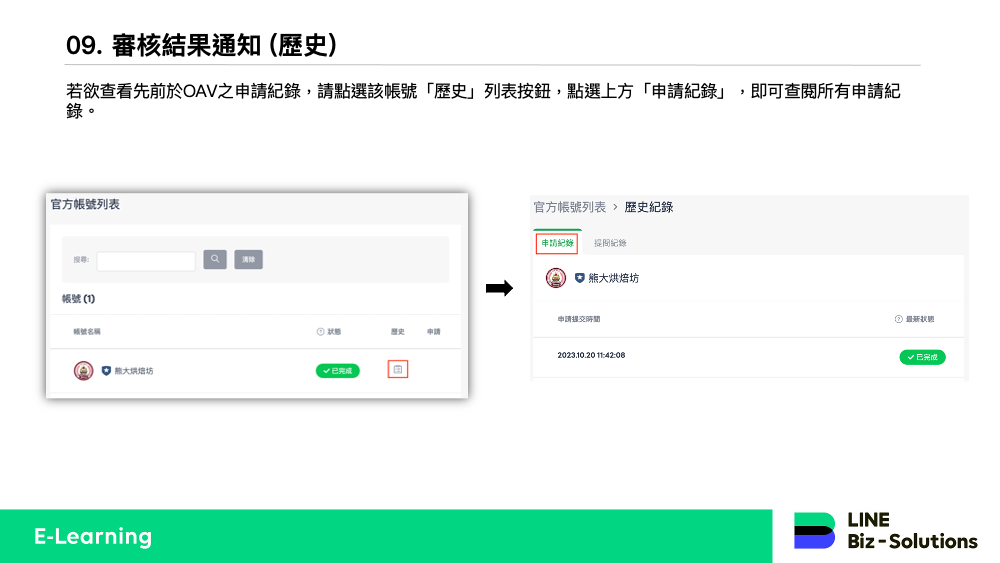Switch to the 提問紀錄 tab
Image resolution: width=1000 pixels, height=563 pixels.
click(610, 243)
